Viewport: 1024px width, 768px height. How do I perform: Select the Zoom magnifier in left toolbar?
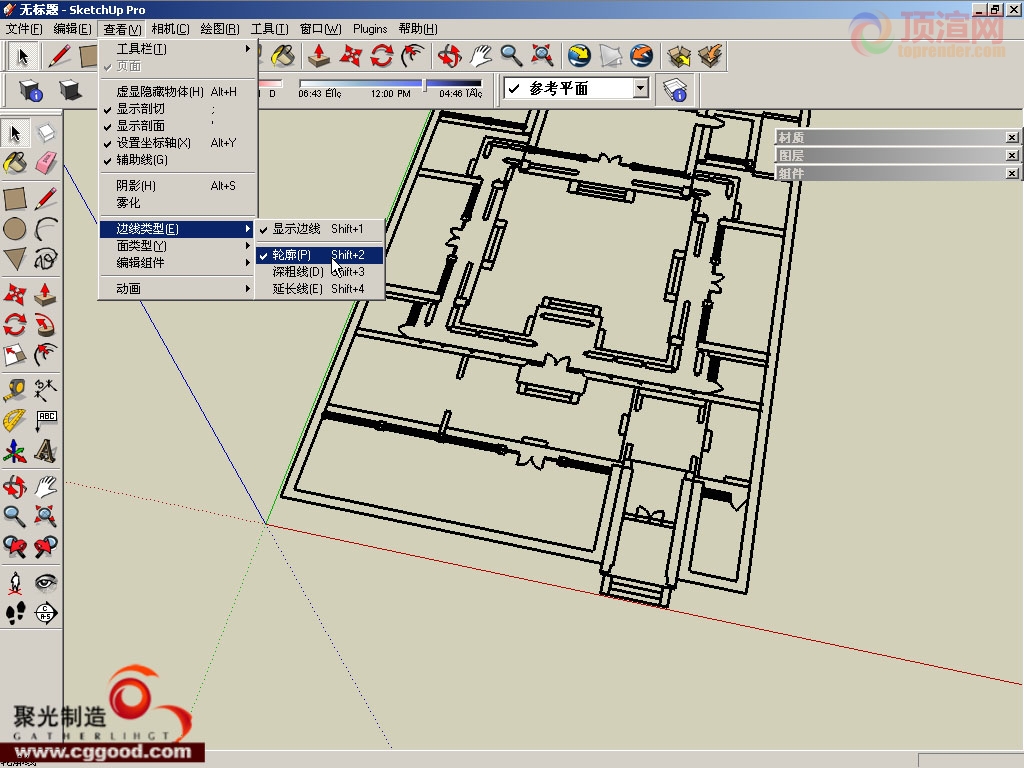[15, 516]
